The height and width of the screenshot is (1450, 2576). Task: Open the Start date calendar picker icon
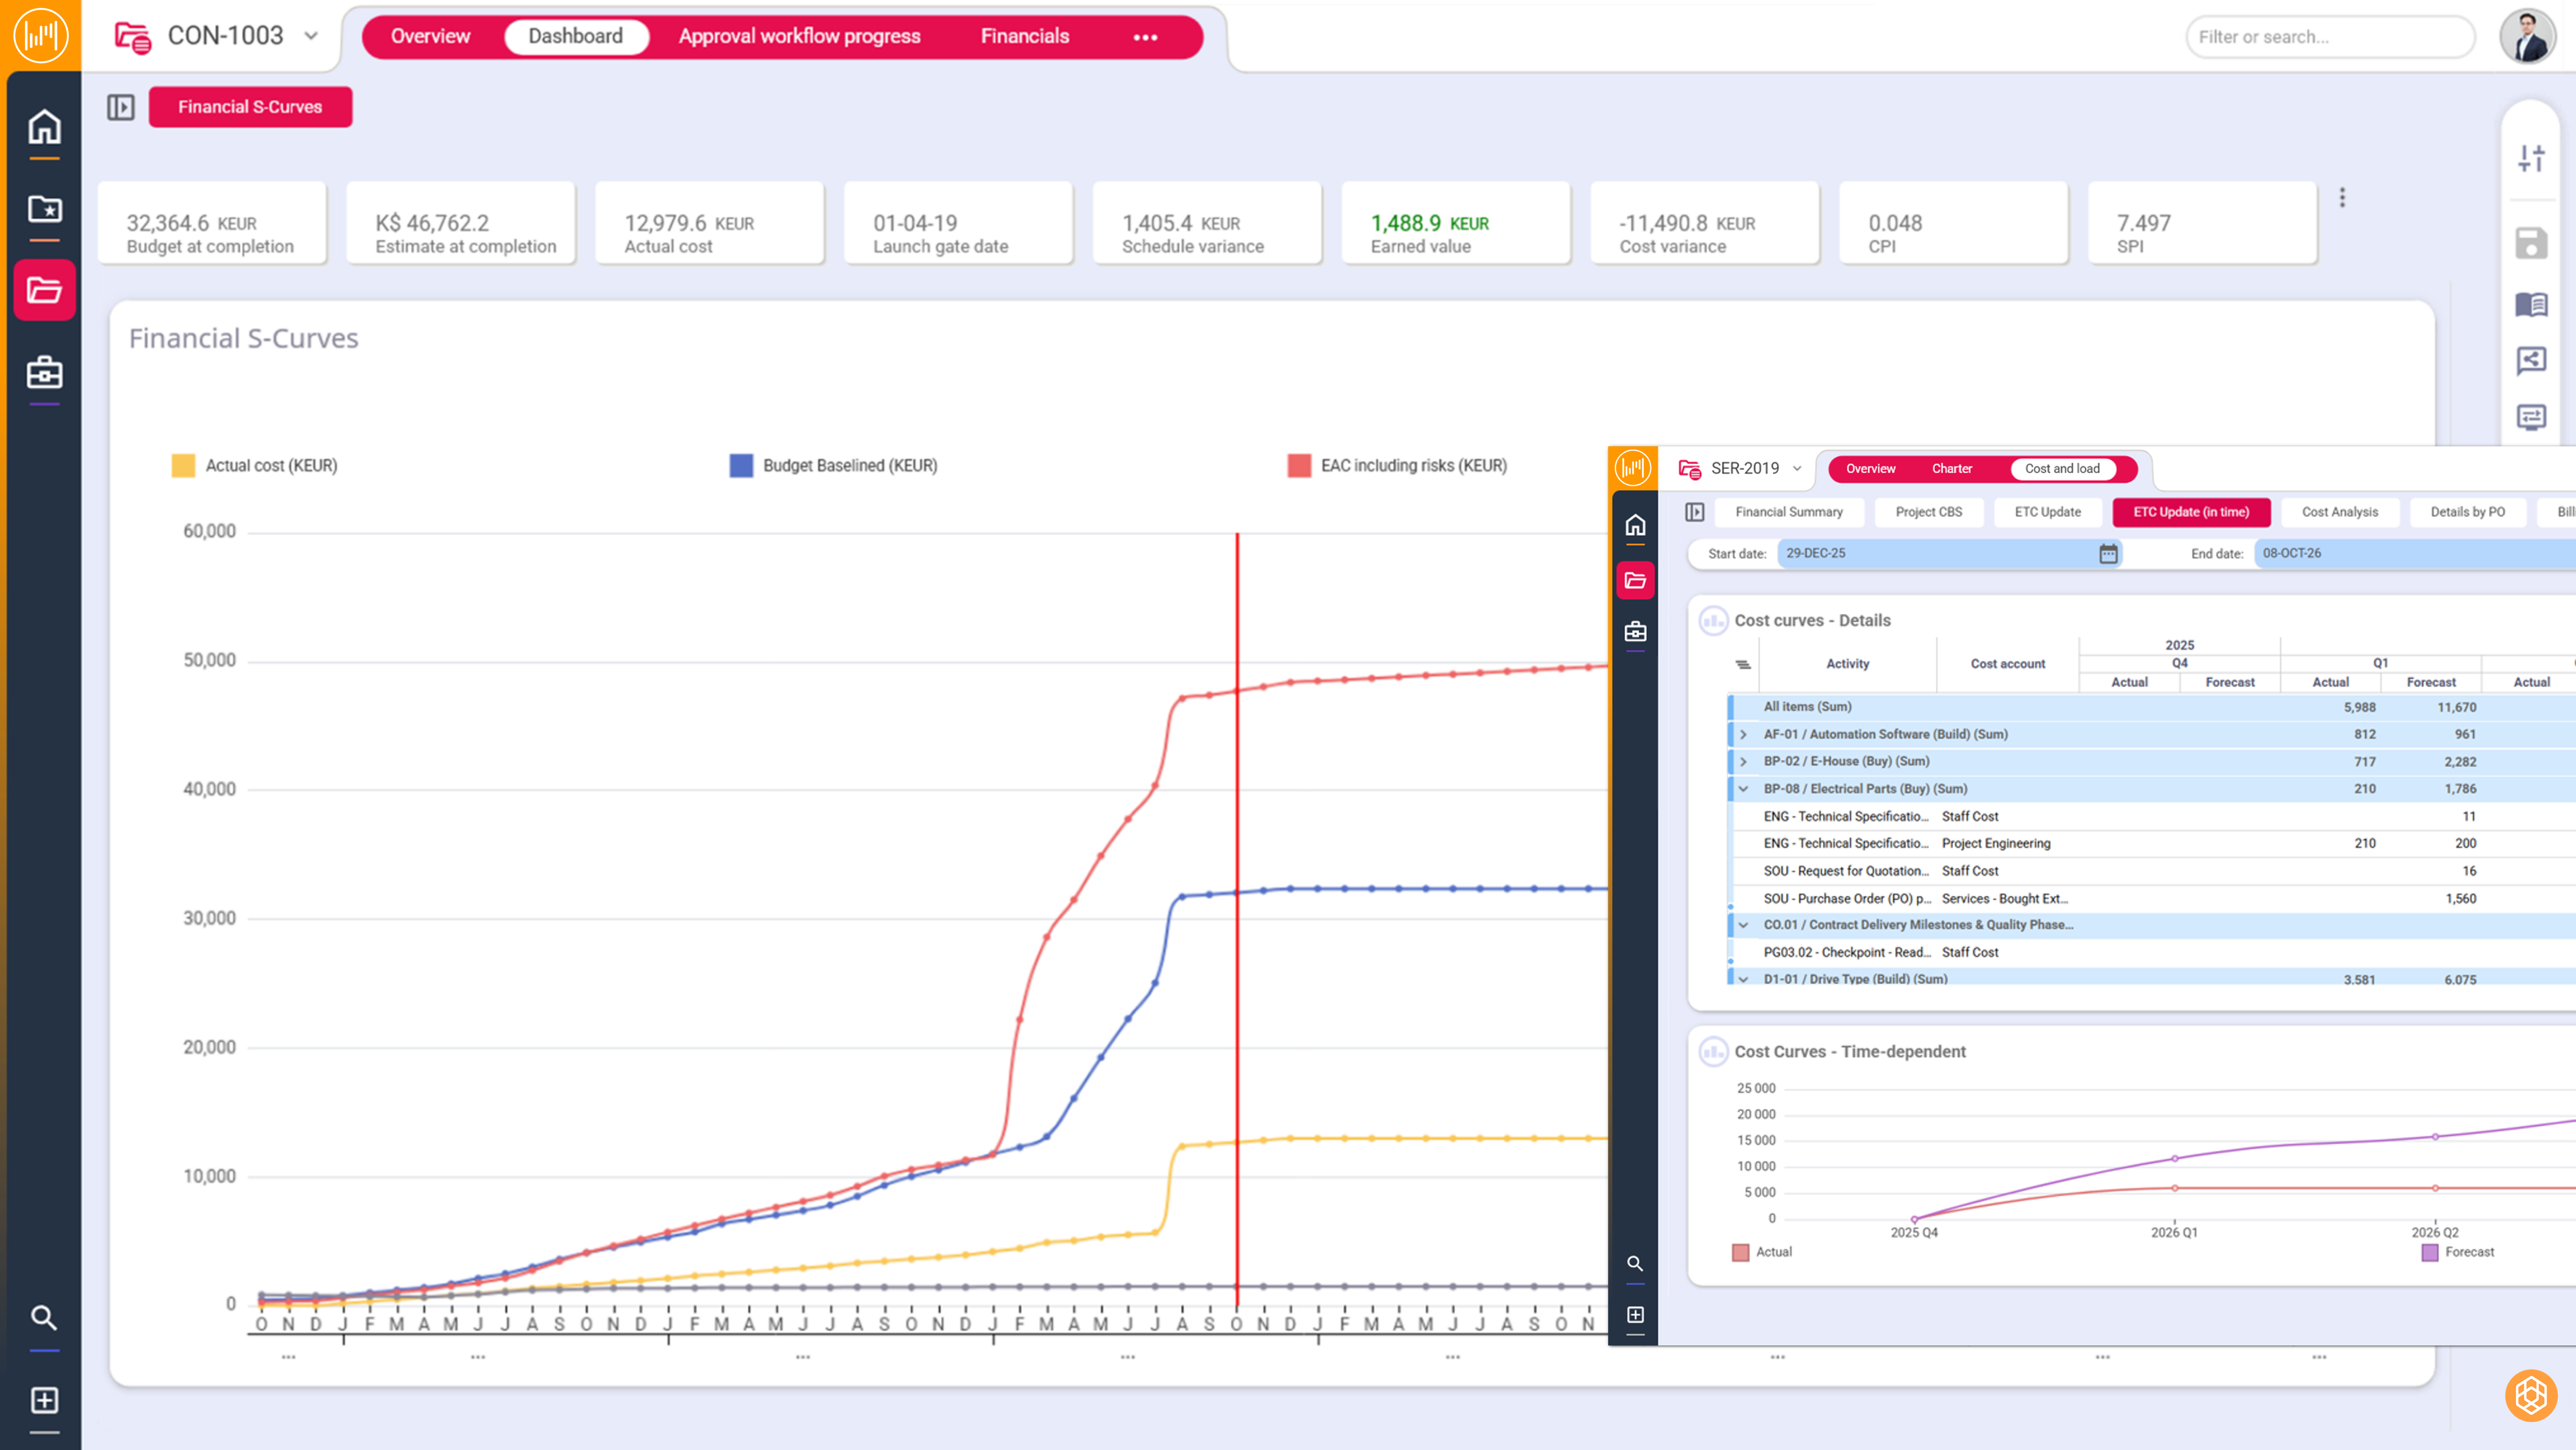point(2108,553)
